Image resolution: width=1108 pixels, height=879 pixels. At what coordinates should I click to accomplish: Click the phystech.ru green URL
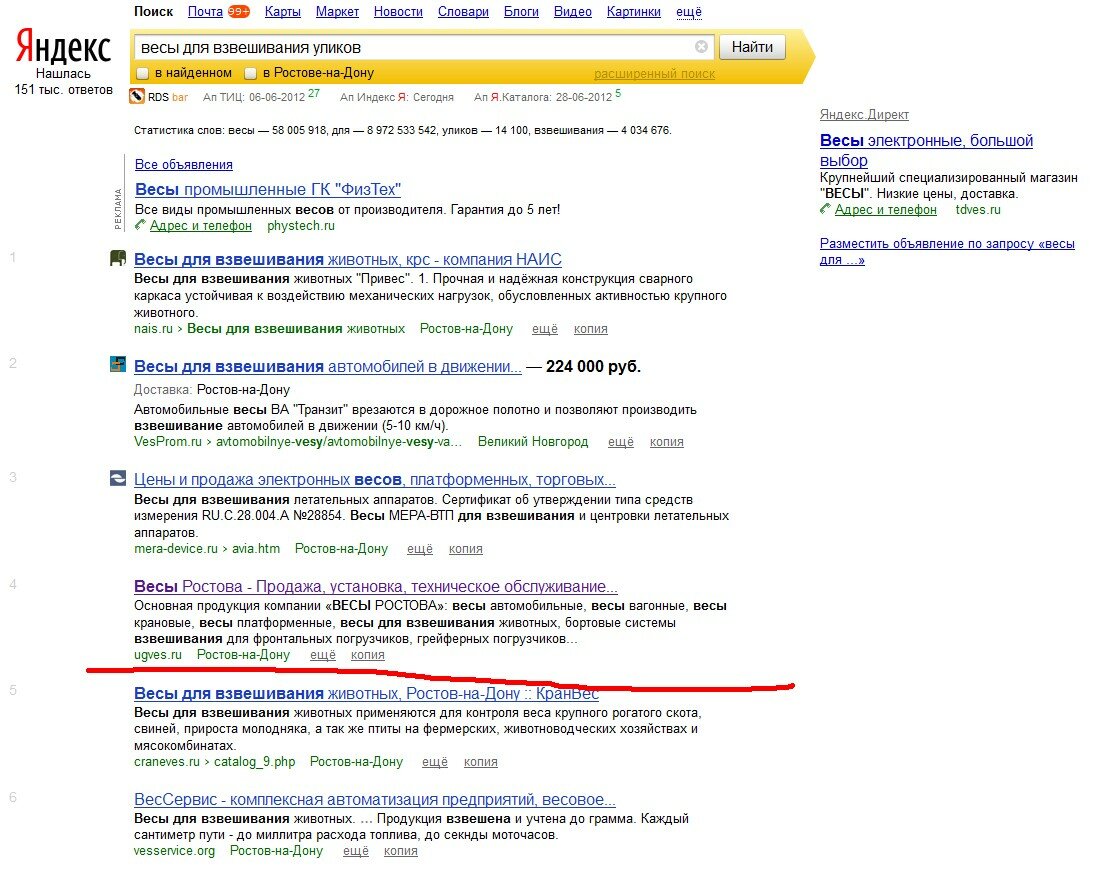(x=301, y=225)
